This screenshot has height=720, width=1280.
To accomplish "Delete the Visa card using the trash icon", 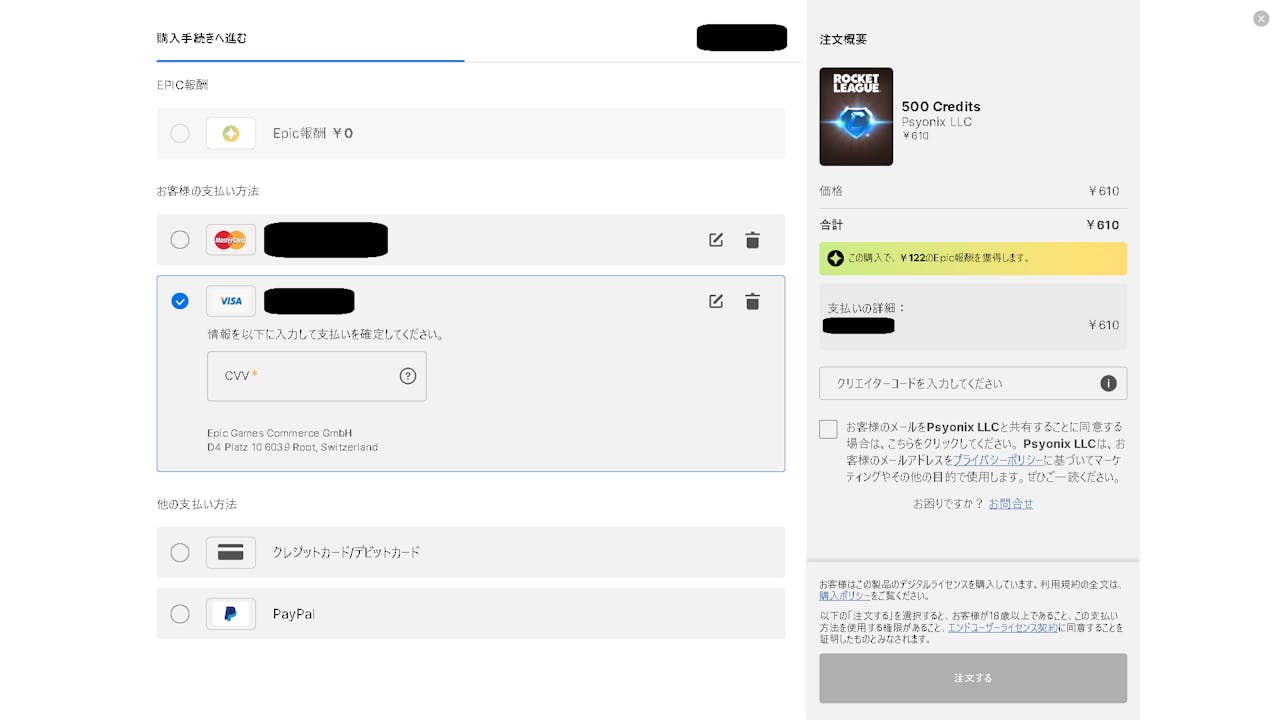I will pyautogui.click(x=752, y=300).
